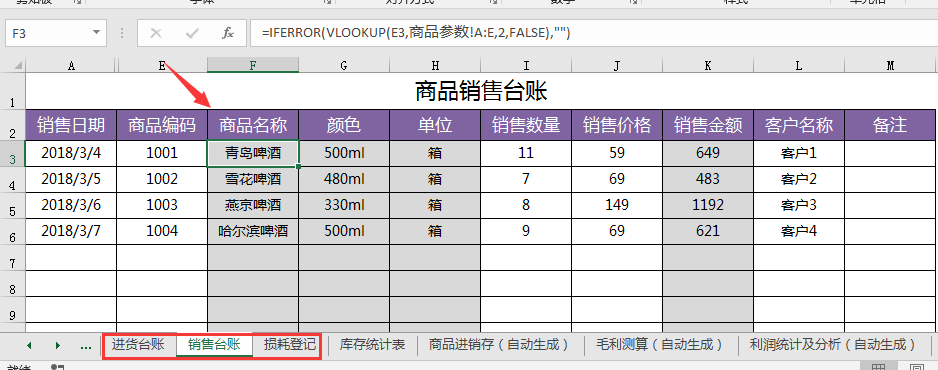This screenshot has width=938, height=370.
Task: Click the 商品销售台账 title cell
Action: [480, 91]
